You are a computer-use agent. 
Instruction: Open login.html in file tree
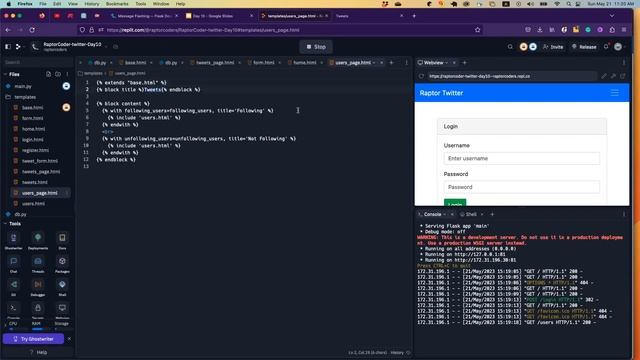pyautogui.click(x=33, y=140)
